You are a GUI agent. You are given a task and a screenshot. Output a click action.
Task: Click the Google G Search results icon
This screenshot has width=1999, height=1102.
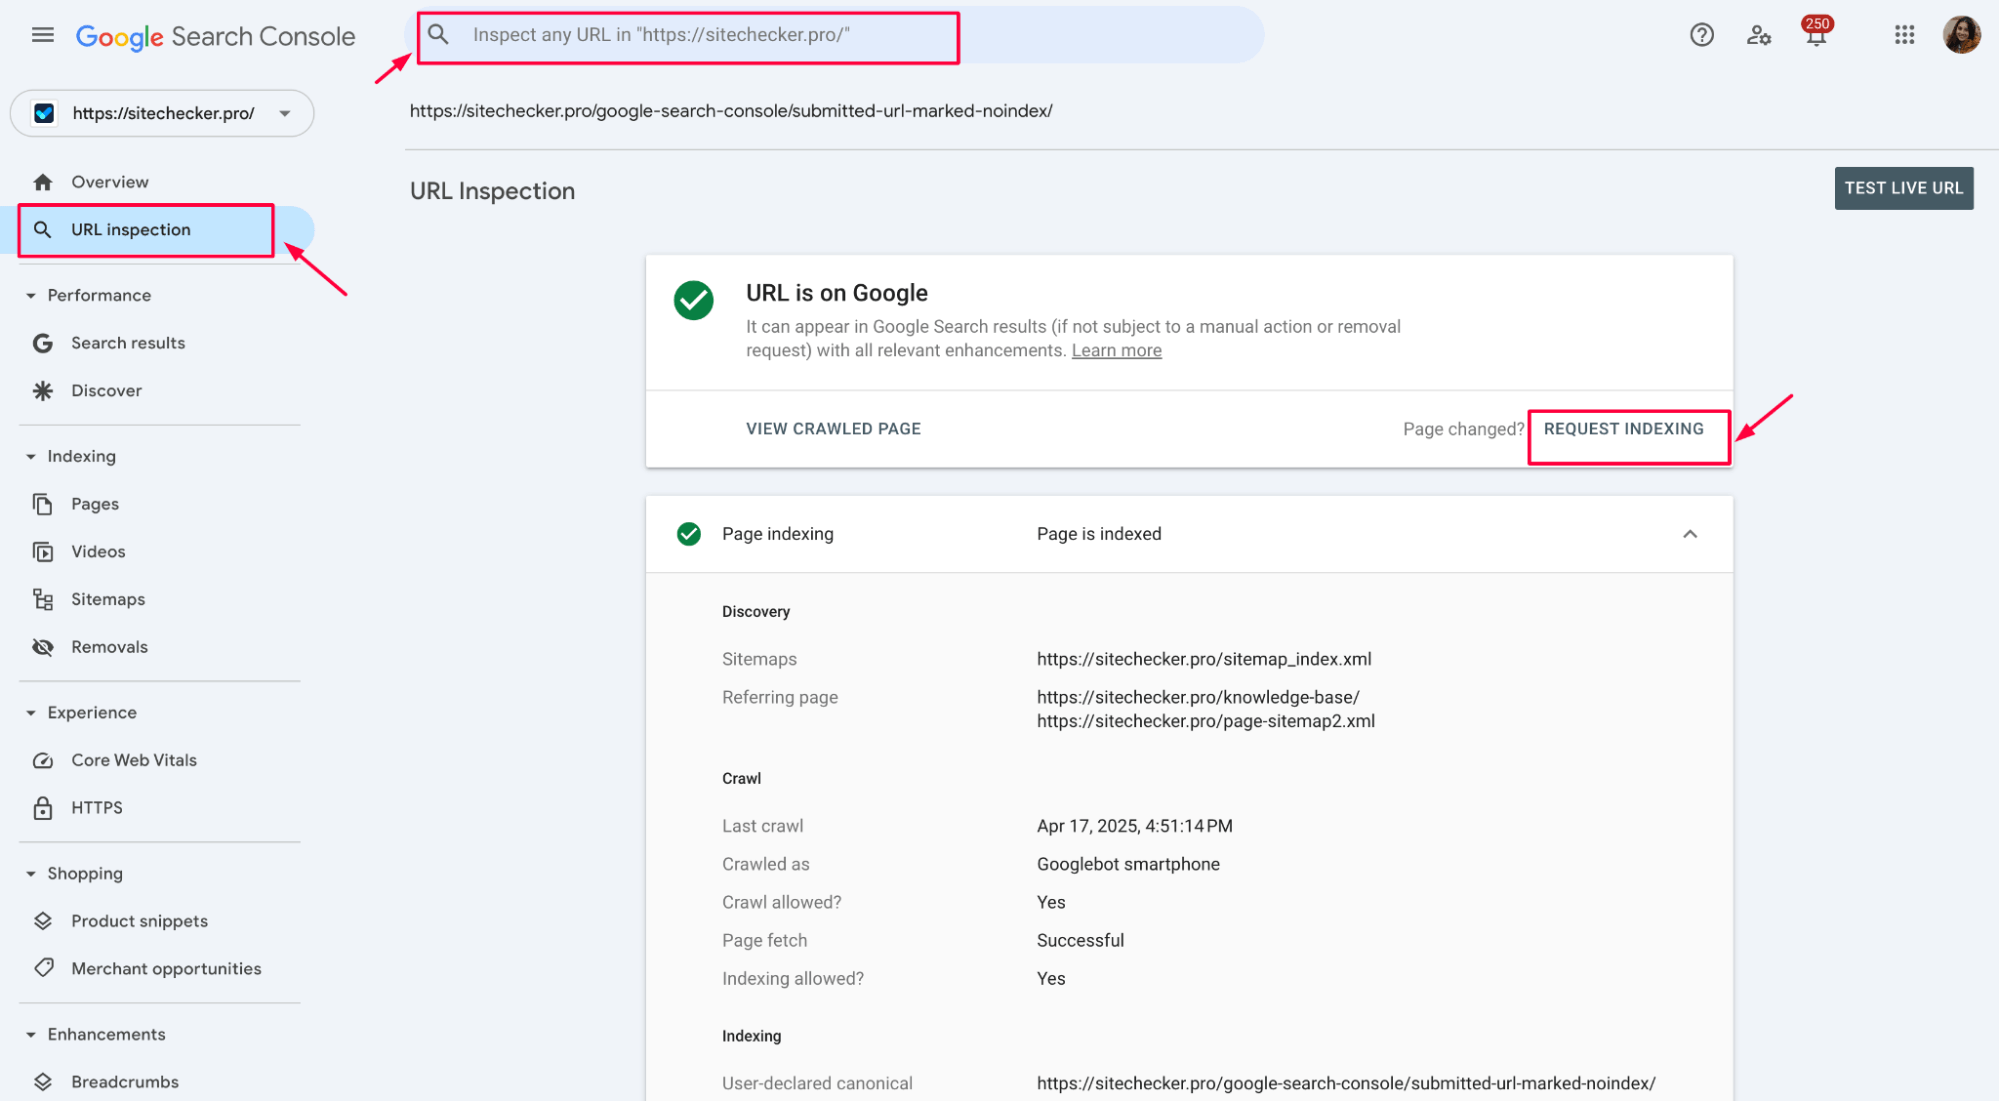tap(42, 343)
